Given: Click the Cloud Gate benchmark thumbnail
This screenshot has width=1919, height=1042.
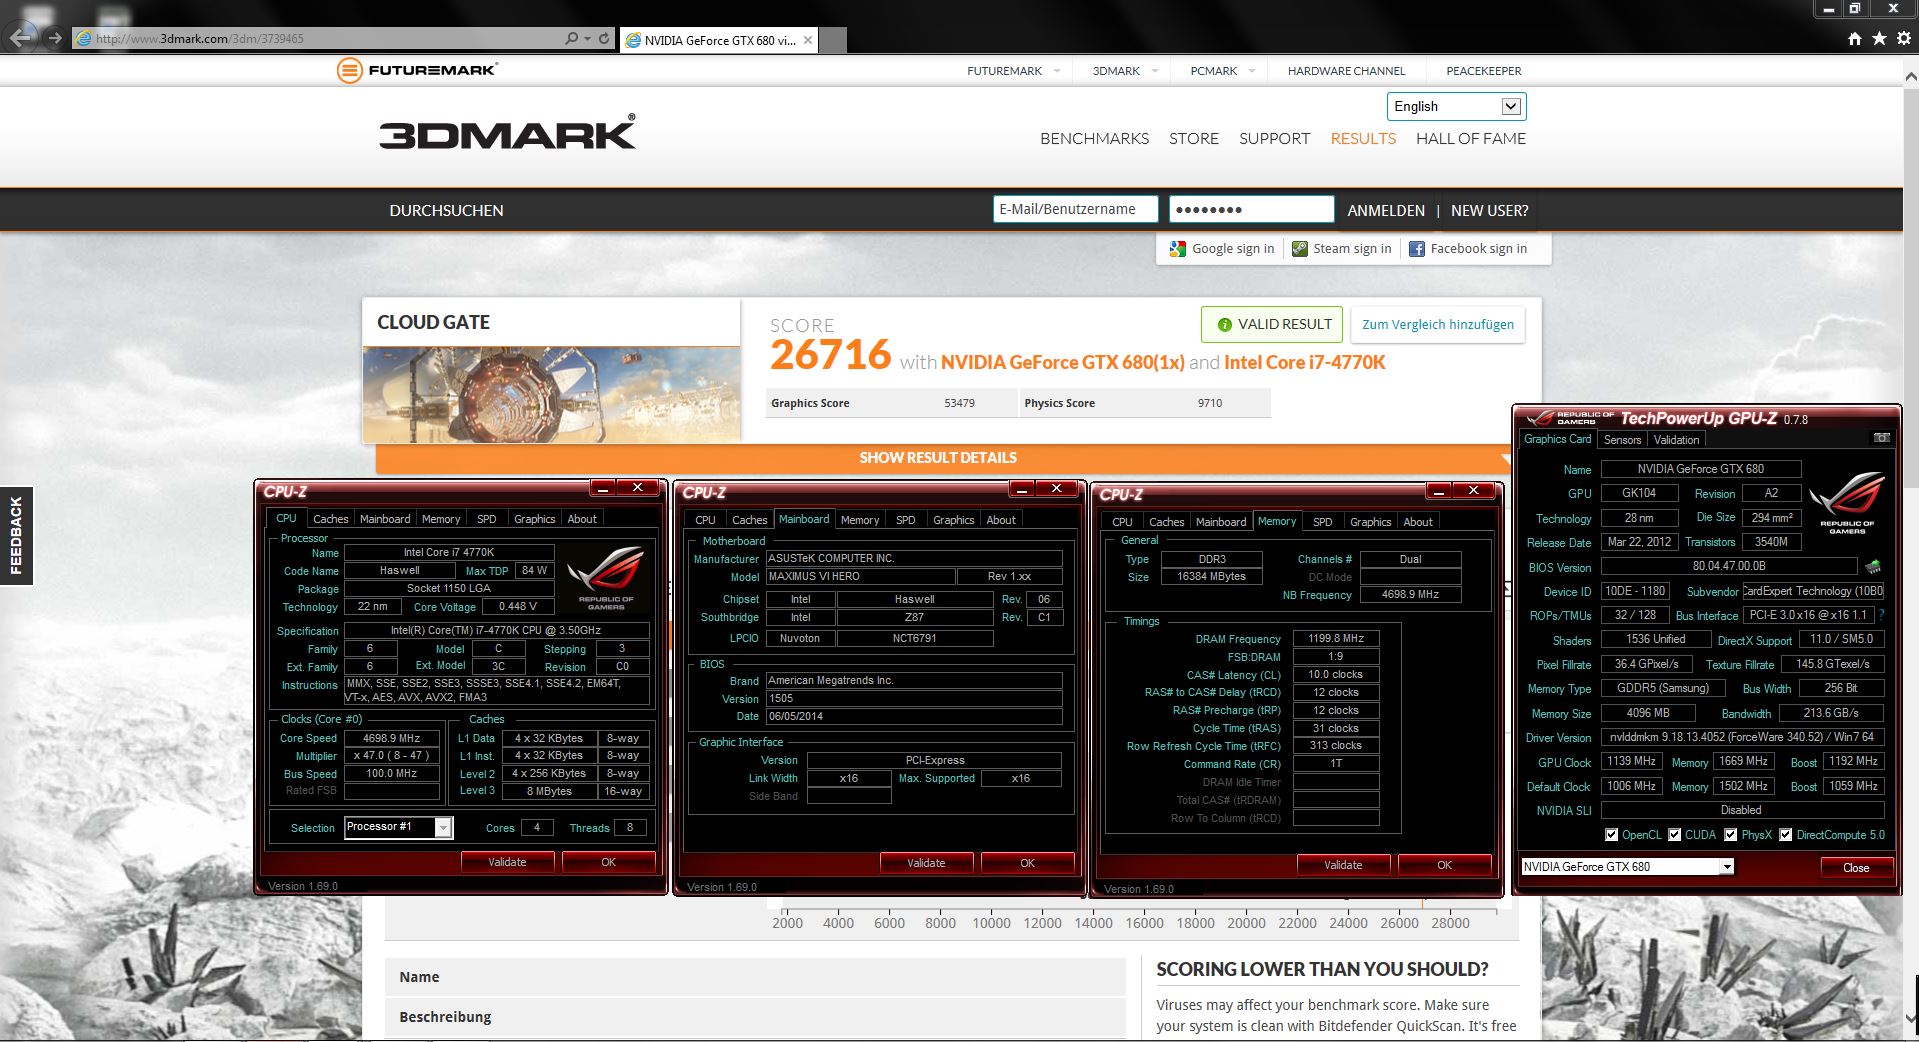Looking at the screenshot, I should pyautogui.click(x=552, y=394).
